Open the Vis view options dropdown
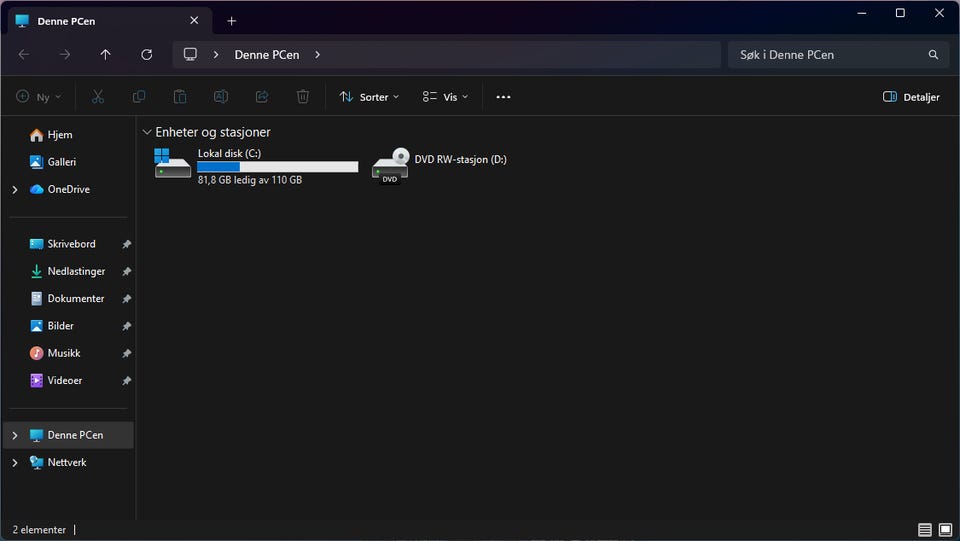This screenshot has height=541, width=960. [445, 97]
